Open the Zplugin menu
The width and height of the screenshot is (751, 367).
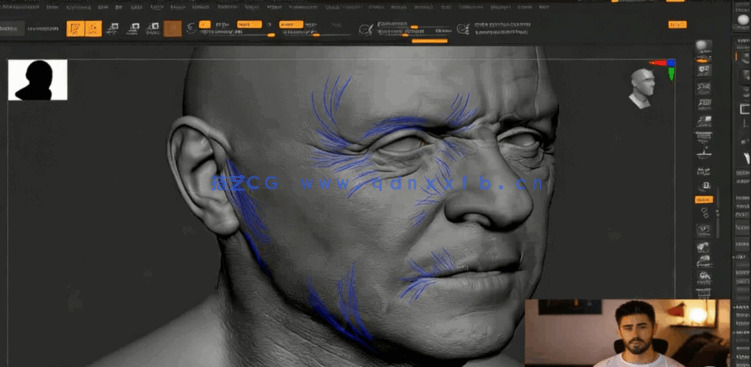(500, 7)
